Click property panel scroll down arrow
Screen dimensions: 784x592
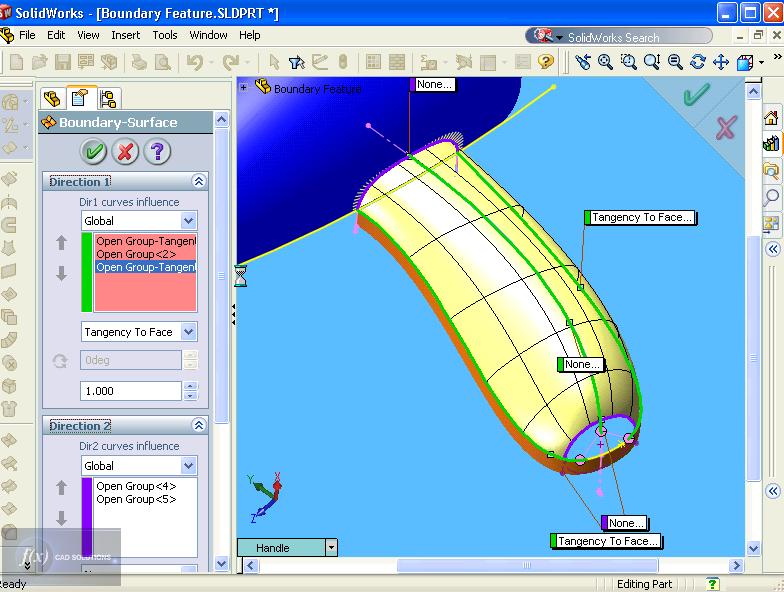pyautogui.click(x=222, y=564)
